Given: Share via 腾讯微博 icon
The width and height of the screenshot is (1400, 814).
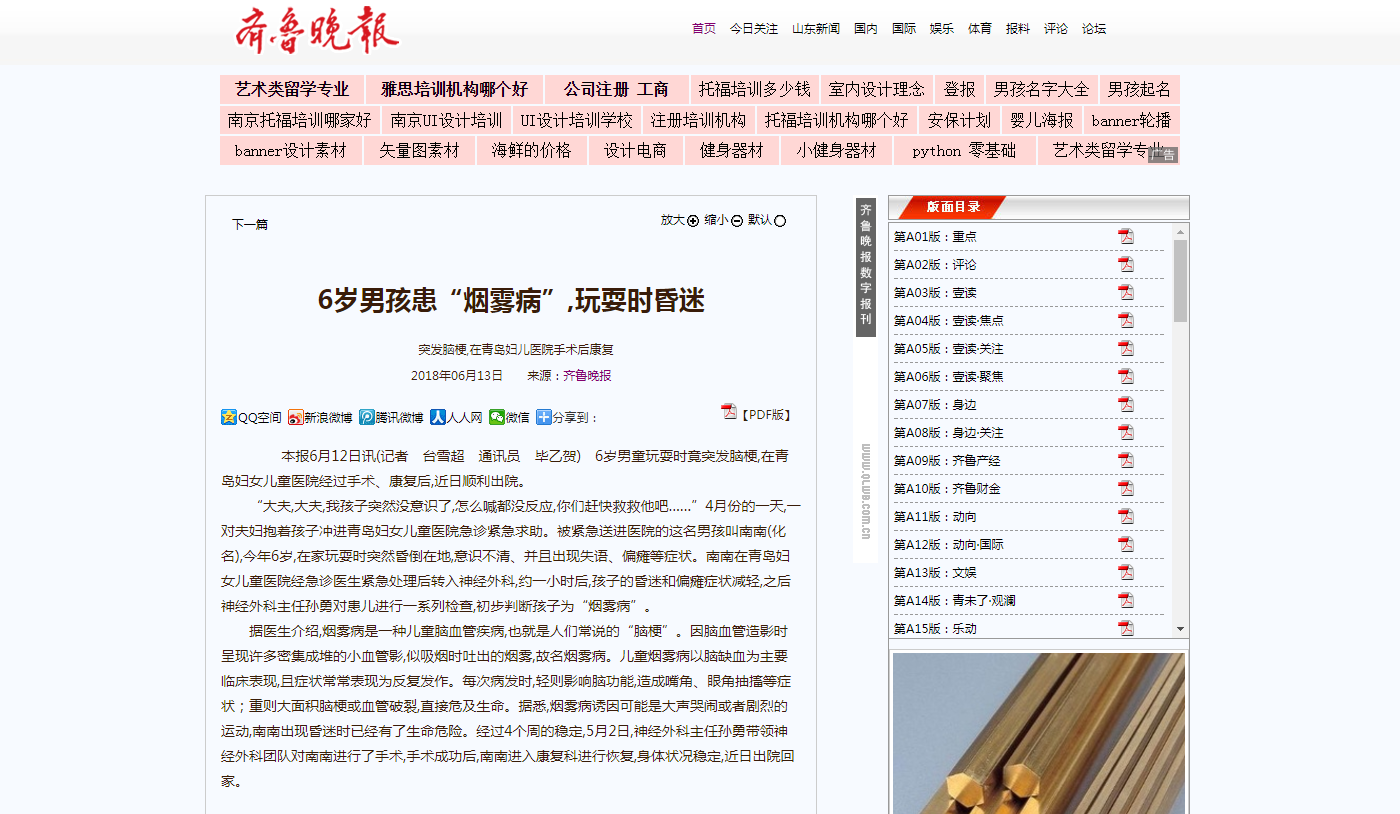Looking at the screenshot, I should point(367,417).
